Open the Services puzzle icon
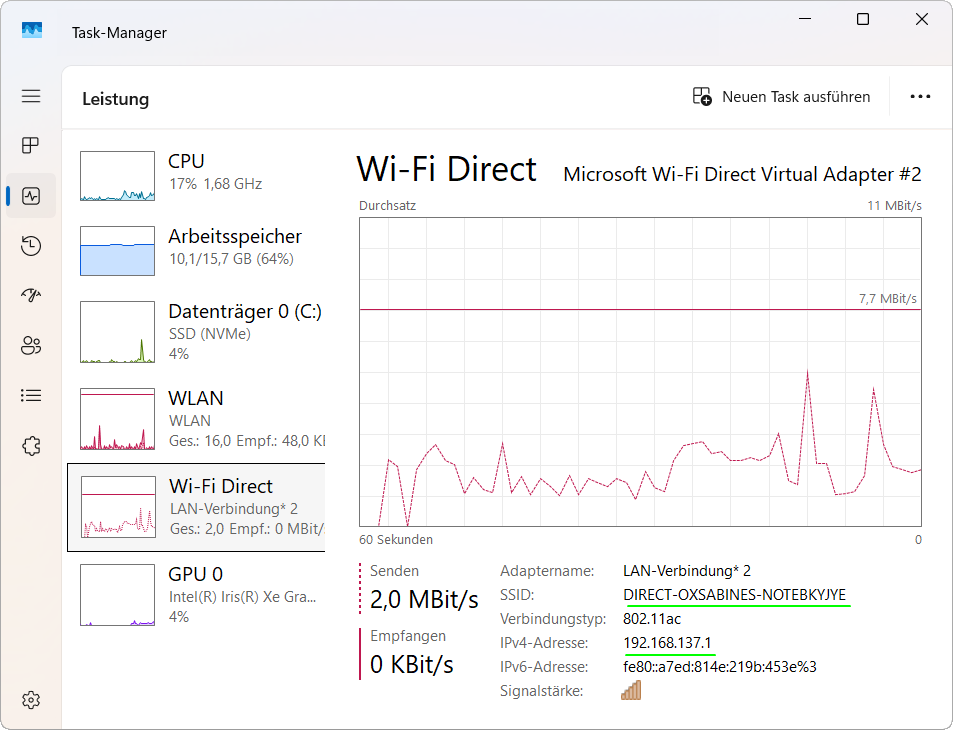Image resolution: width=953 pixels, height=730 pixels. tap(31, 446)
